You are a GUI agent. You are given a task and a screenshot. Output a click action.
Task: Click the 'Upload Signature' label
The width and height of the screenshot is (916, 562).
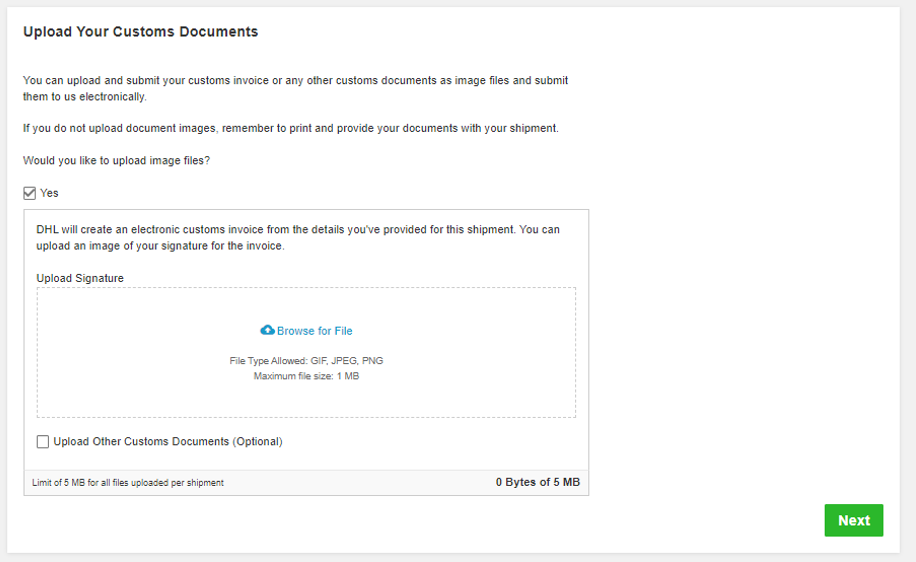[x=80, y=278]
